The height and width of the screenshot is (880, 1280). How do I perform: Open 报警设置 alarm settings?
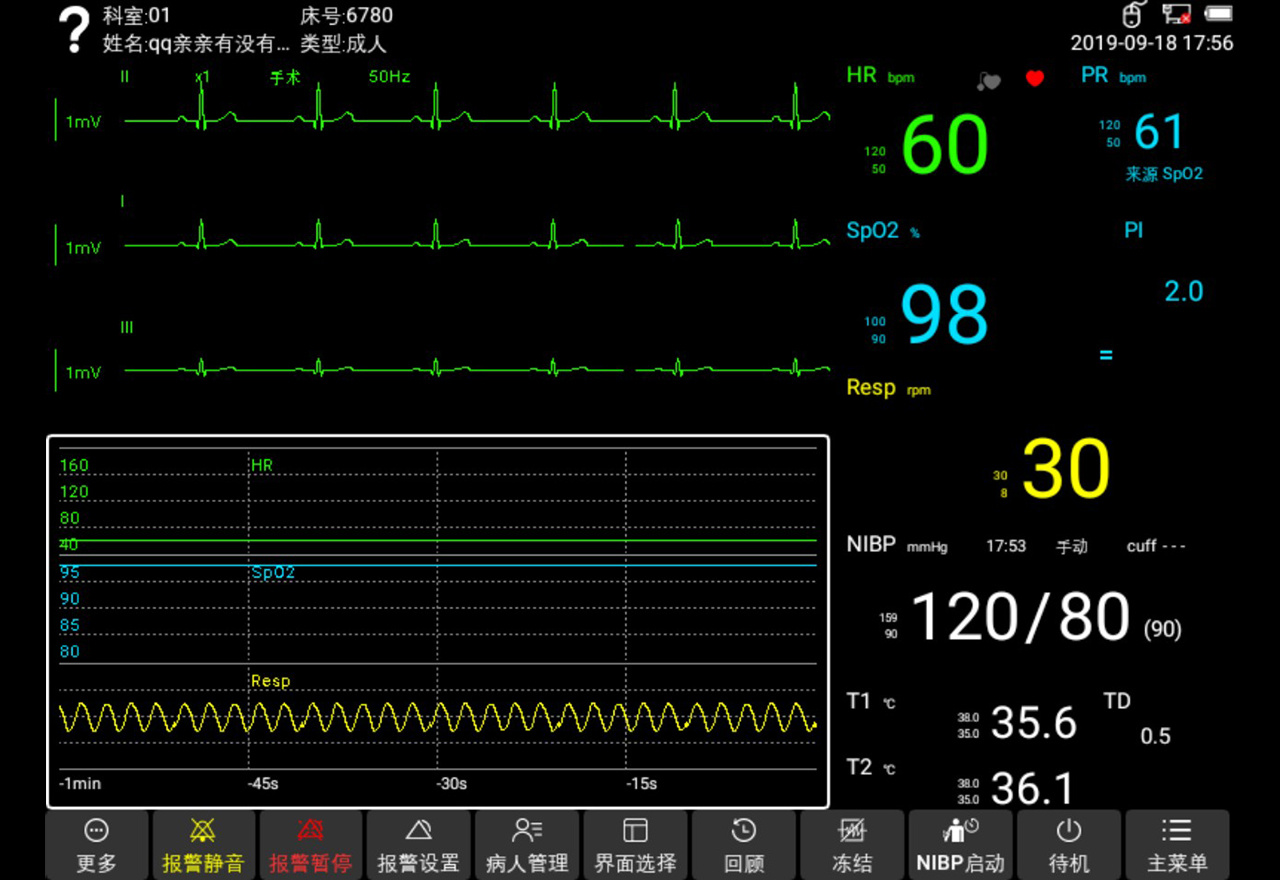pos(418,845)
